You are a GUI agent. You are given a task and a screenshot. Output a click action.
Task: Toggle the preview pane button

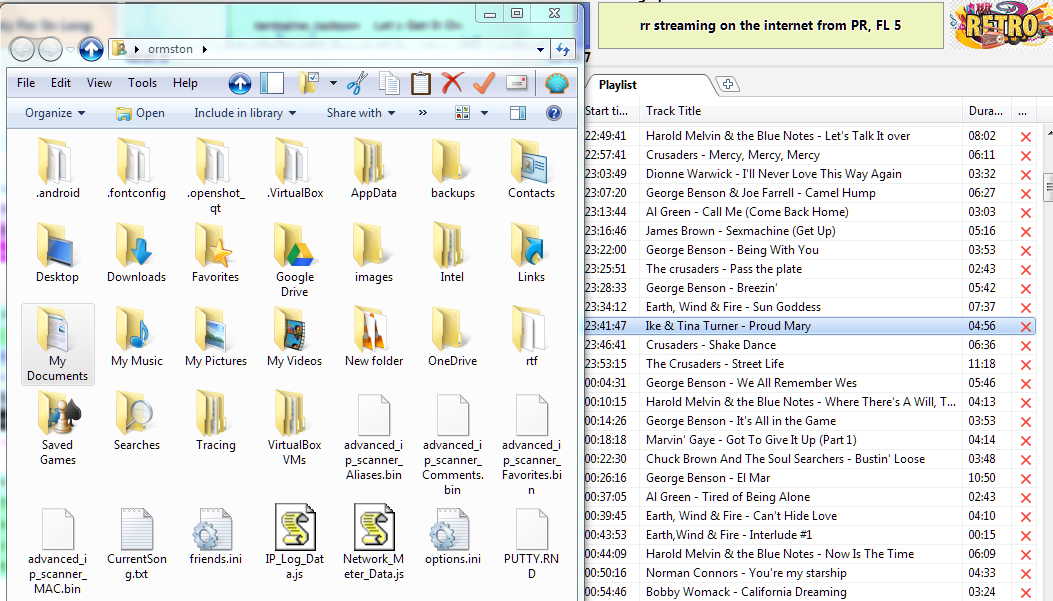pyautogui.click(x=518, y=113)
